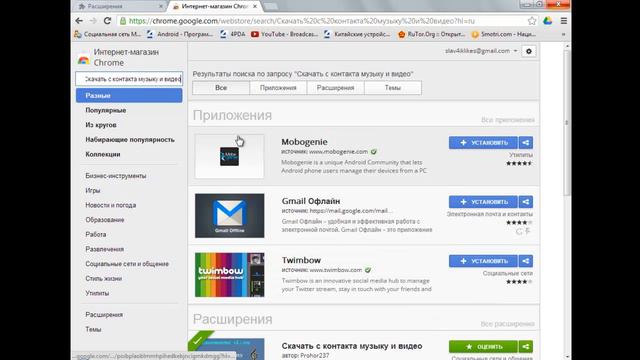Select the Приложения results filter tab
This screenshot has height=360, width=640.
click(x=278, y=88)
